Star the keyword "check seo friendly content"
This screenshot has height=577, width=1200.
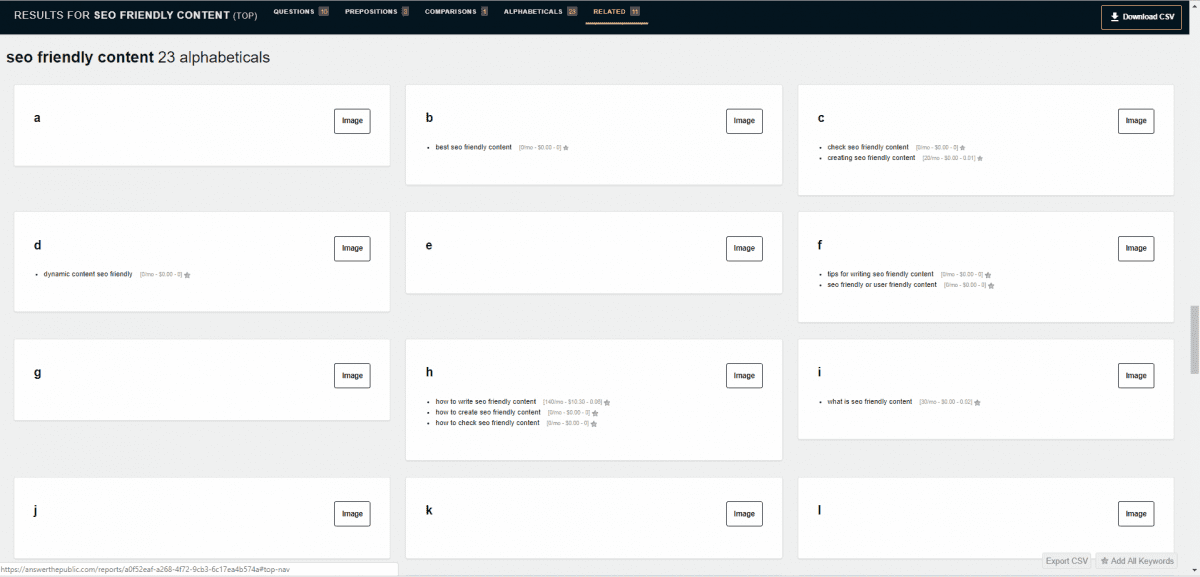pyautogui.click(x=961, y=147)
